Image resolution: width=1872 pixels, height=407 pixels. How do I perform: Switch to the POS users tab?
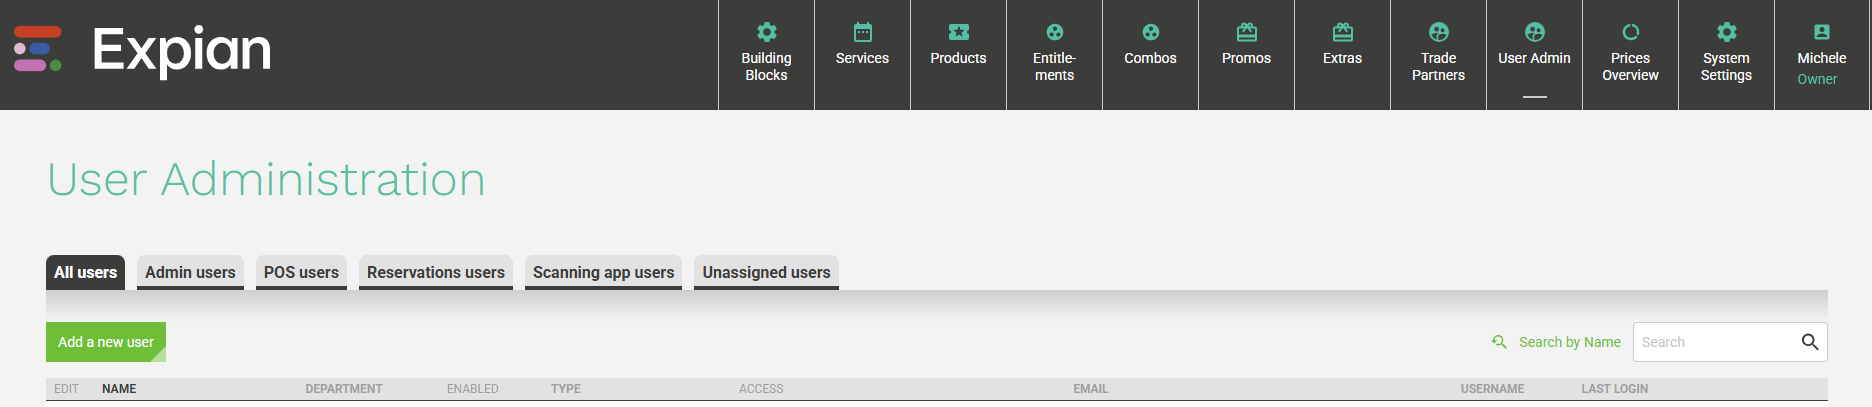[301, 272]
